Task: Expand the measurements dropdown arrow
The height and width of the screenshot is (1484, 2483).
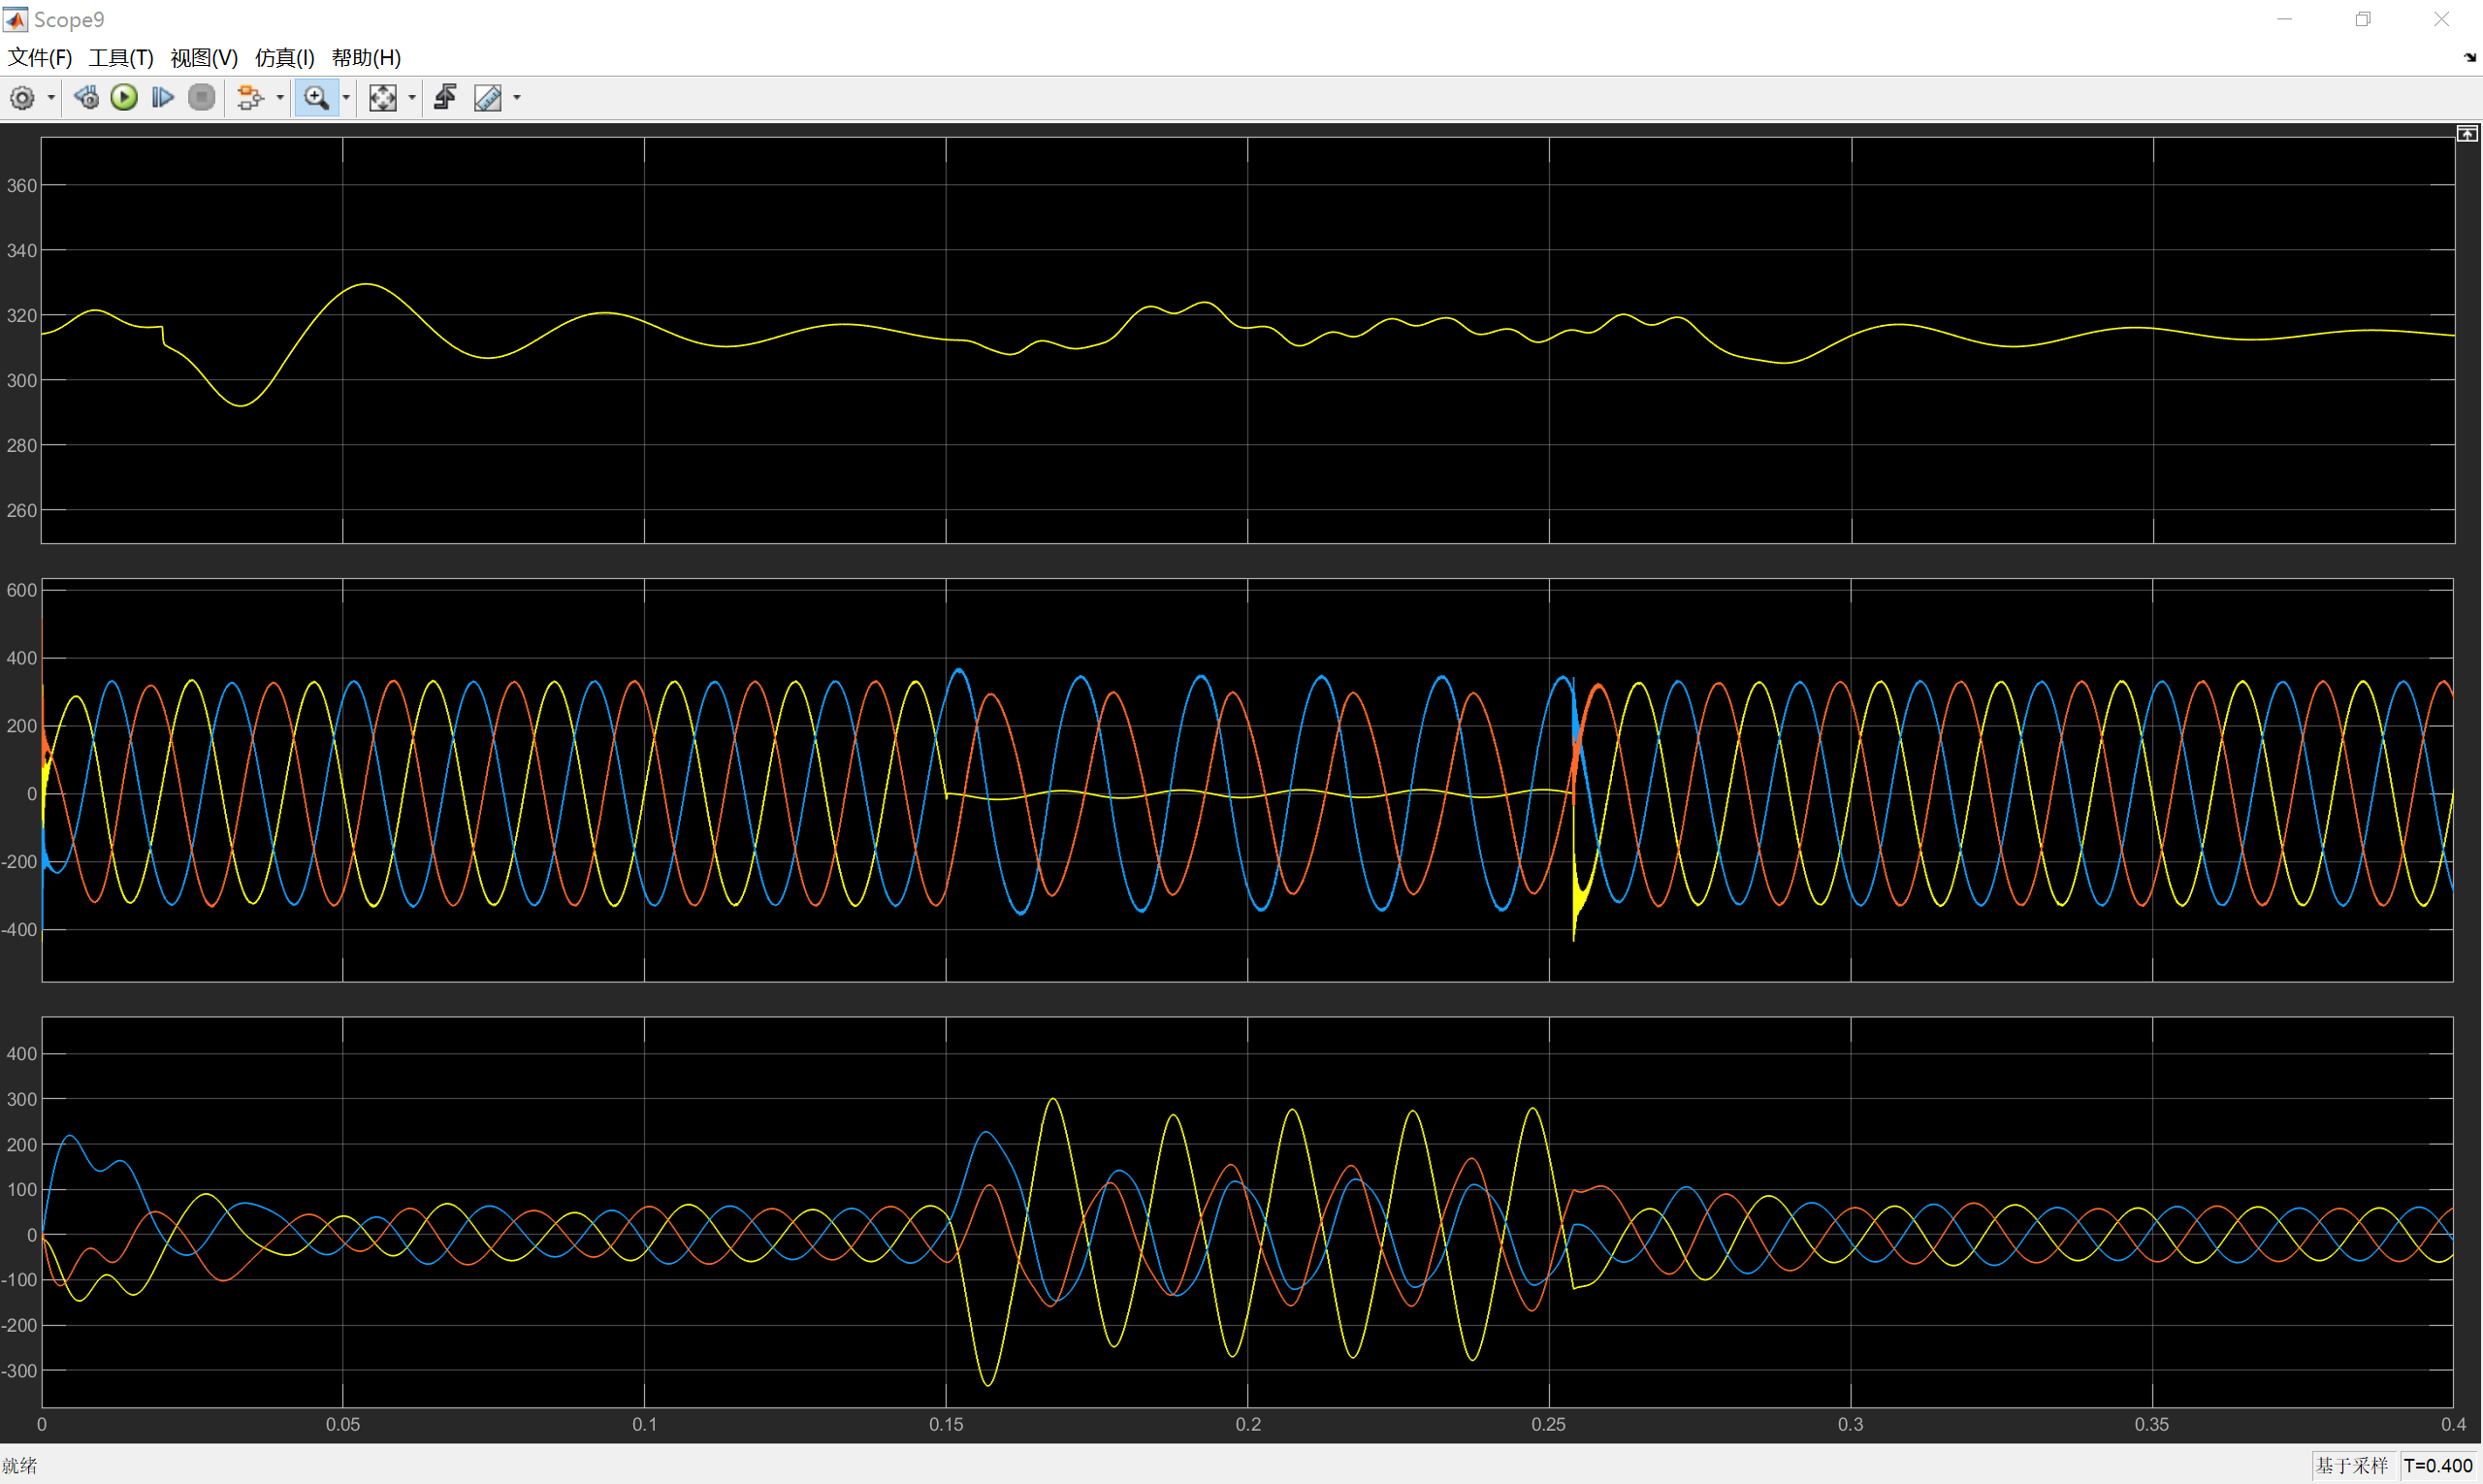Action: point(517,98)
